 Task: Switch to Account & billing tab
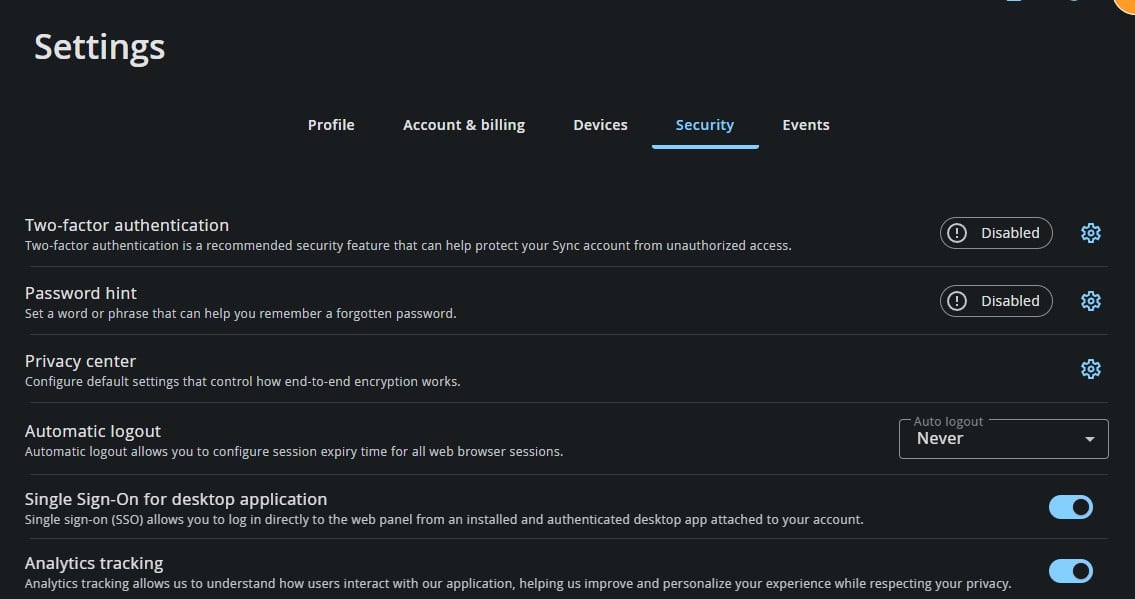[x=464, y=125]
